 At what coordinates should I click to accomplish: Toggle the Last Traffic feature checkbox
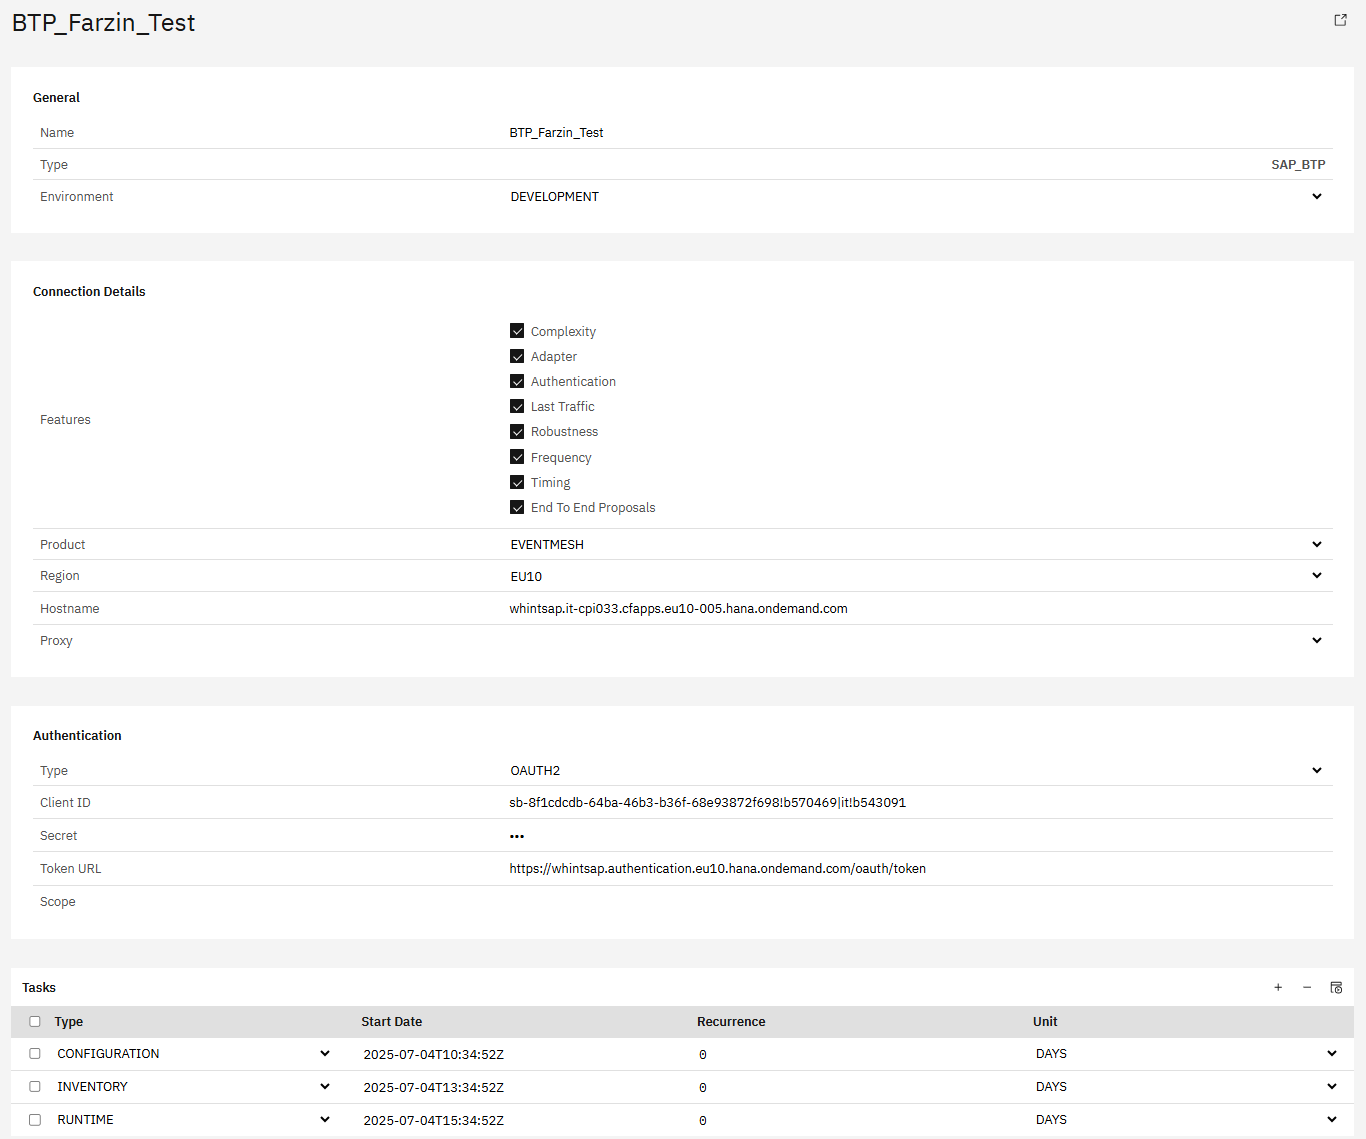517,406
